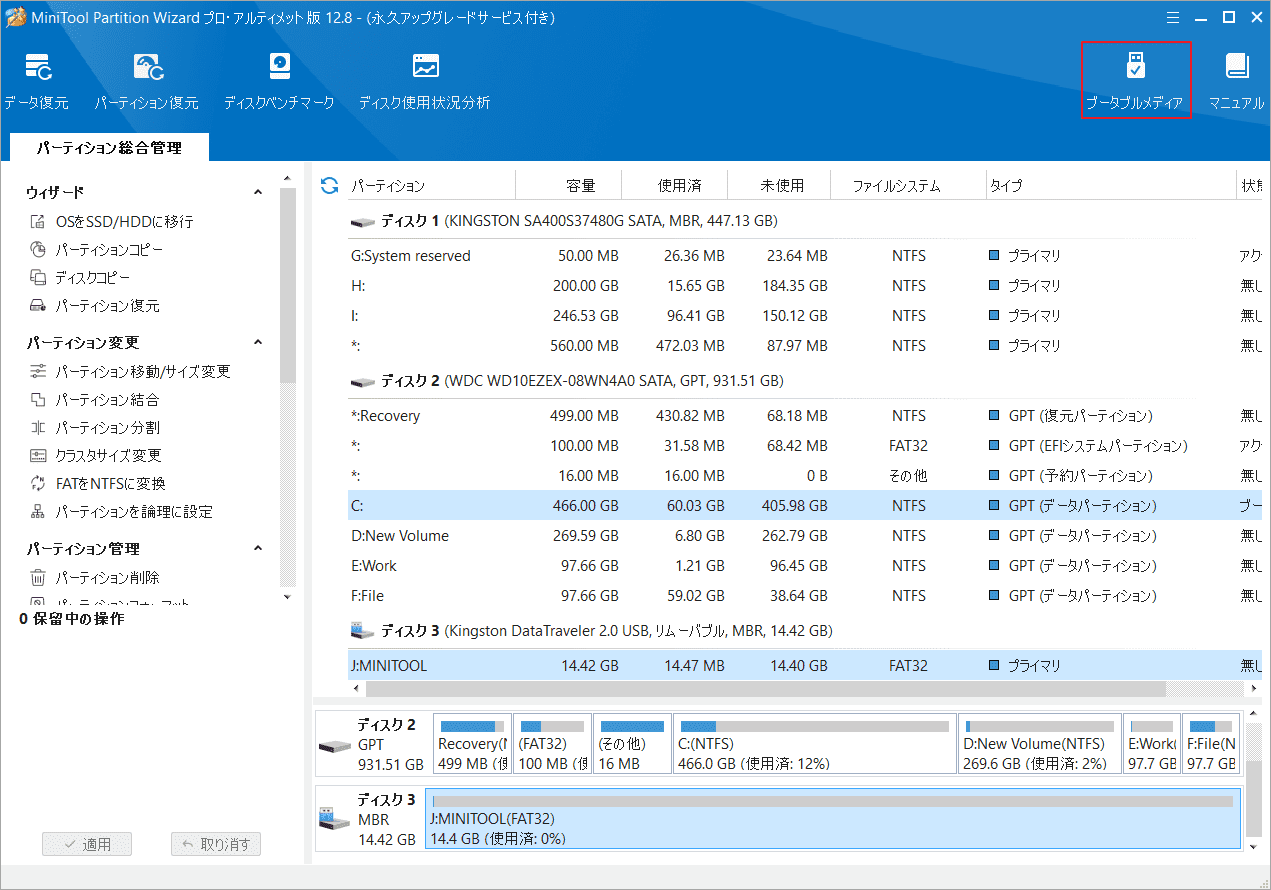This screenshot has width=1271, height=890.
Task: Open the ディスクベンチマーク tool
Action: (279, 80)
